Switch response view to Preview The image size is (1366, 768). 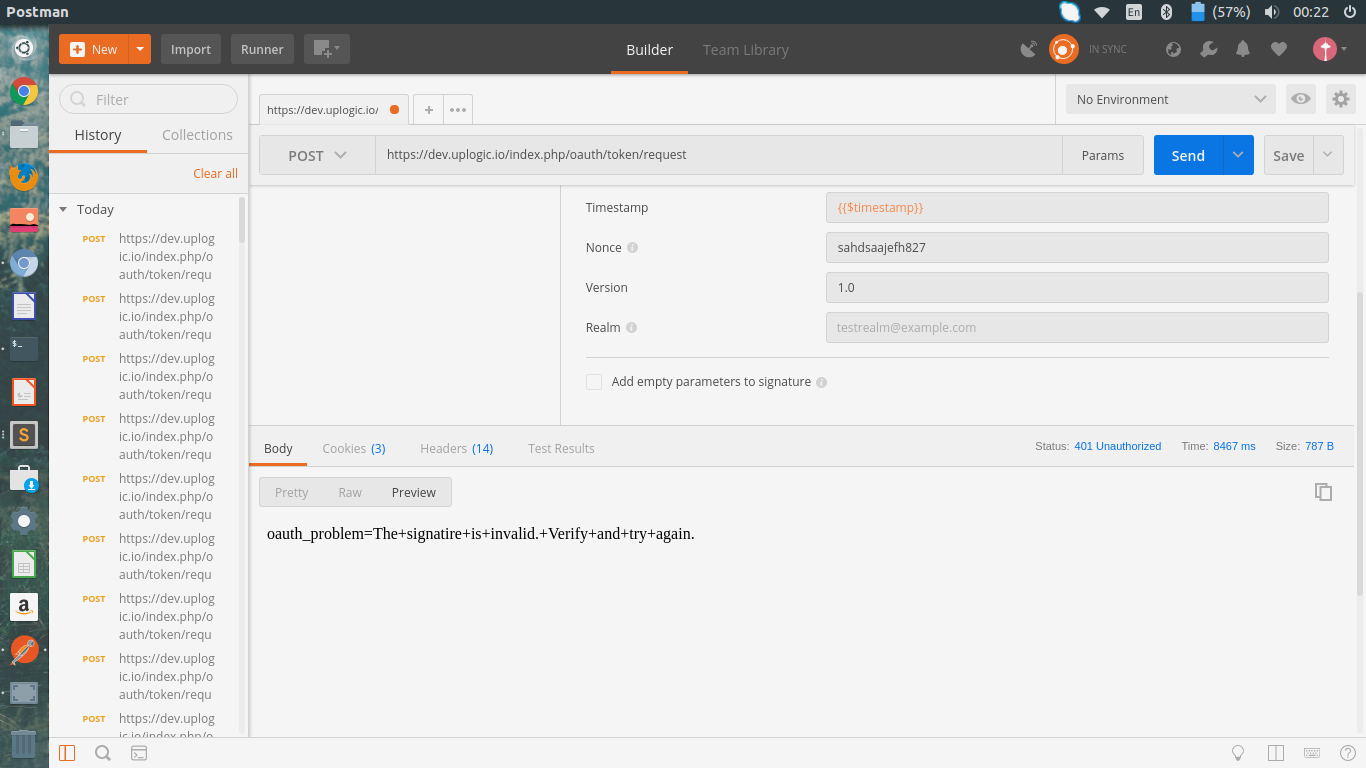(x=414, y=492)
